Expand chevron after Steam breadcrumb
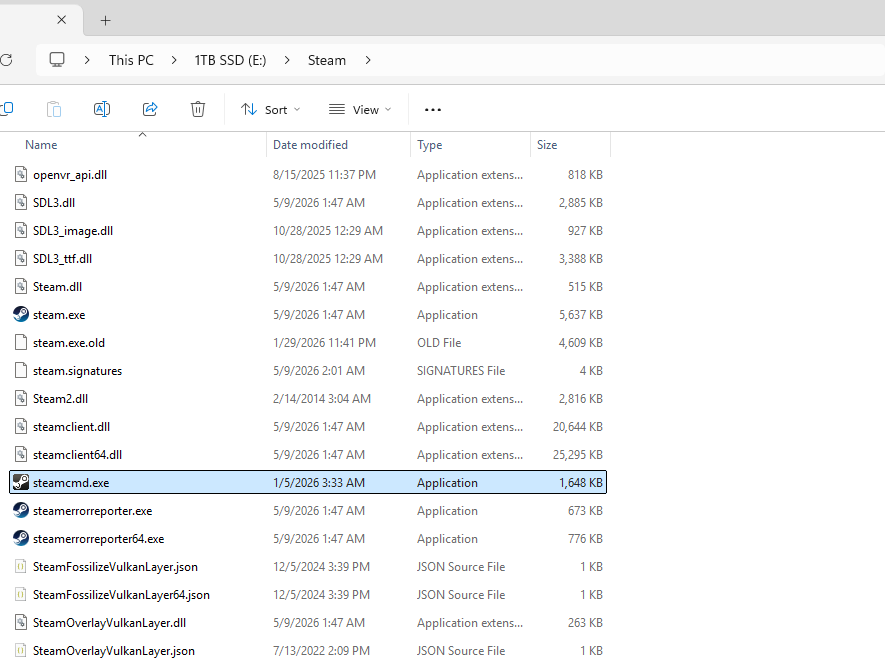Image resolution: width=885 pixels, height=668 pixels. click(x=368, y=60)
